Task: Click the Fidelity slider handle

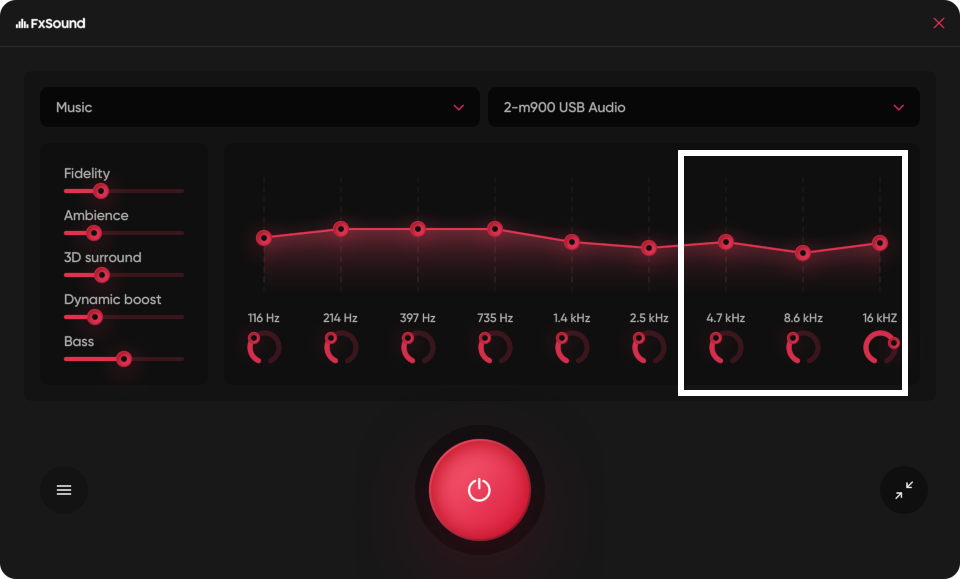Action: point(100,191)
